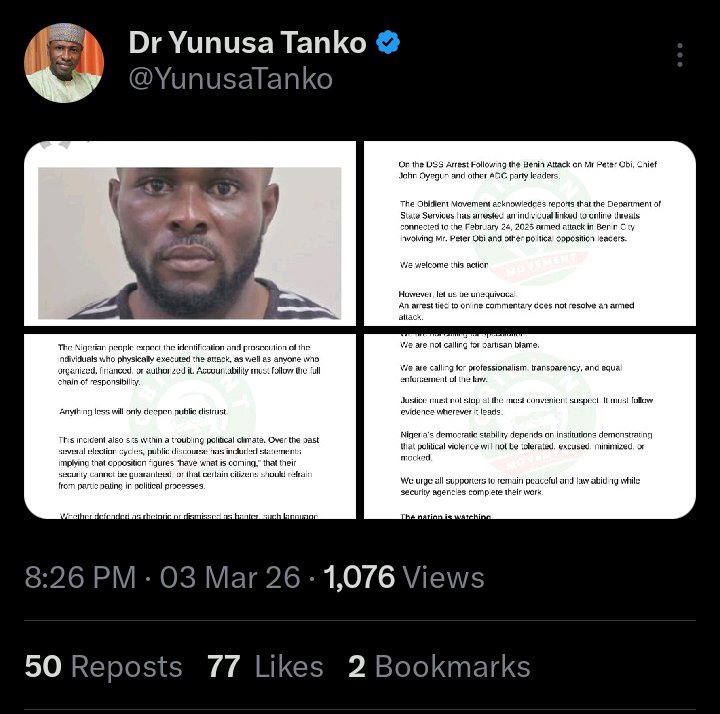Open the image mentioning 'partisan blame'
The image size is (720, 714).
coord(530,427)
